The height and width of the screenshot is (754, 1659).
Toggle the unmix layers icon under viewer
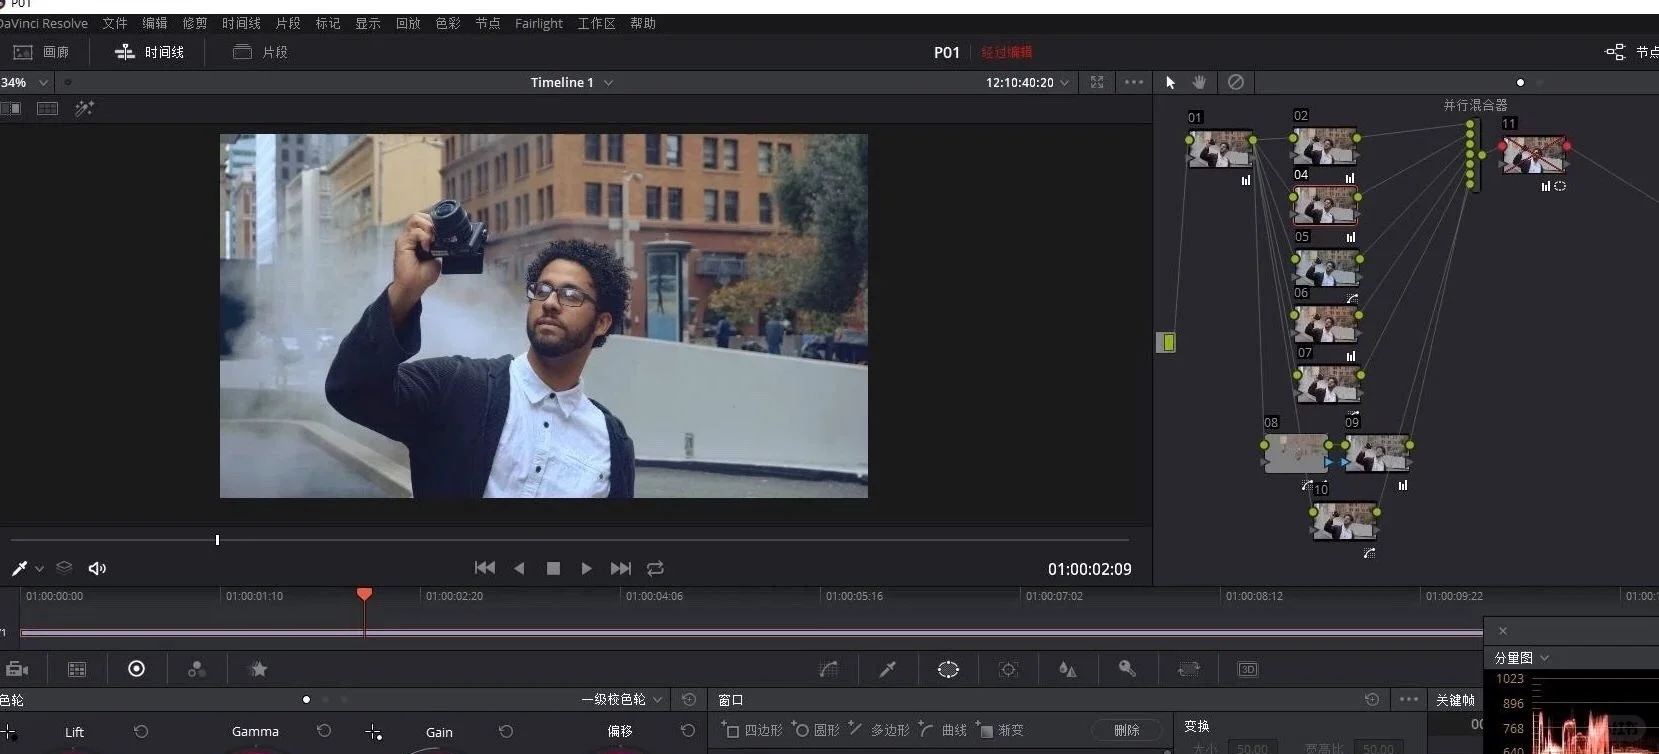coord(64,568)
